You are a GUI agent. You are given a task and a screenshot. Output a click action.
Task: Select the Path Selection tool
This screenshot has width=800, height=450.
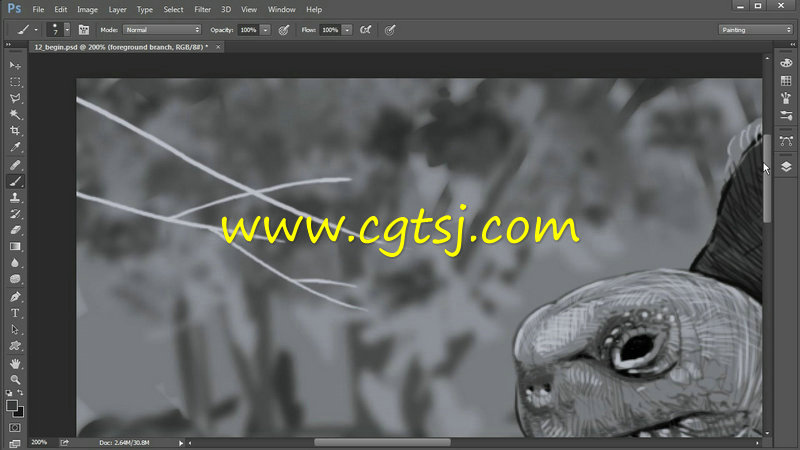15,329
